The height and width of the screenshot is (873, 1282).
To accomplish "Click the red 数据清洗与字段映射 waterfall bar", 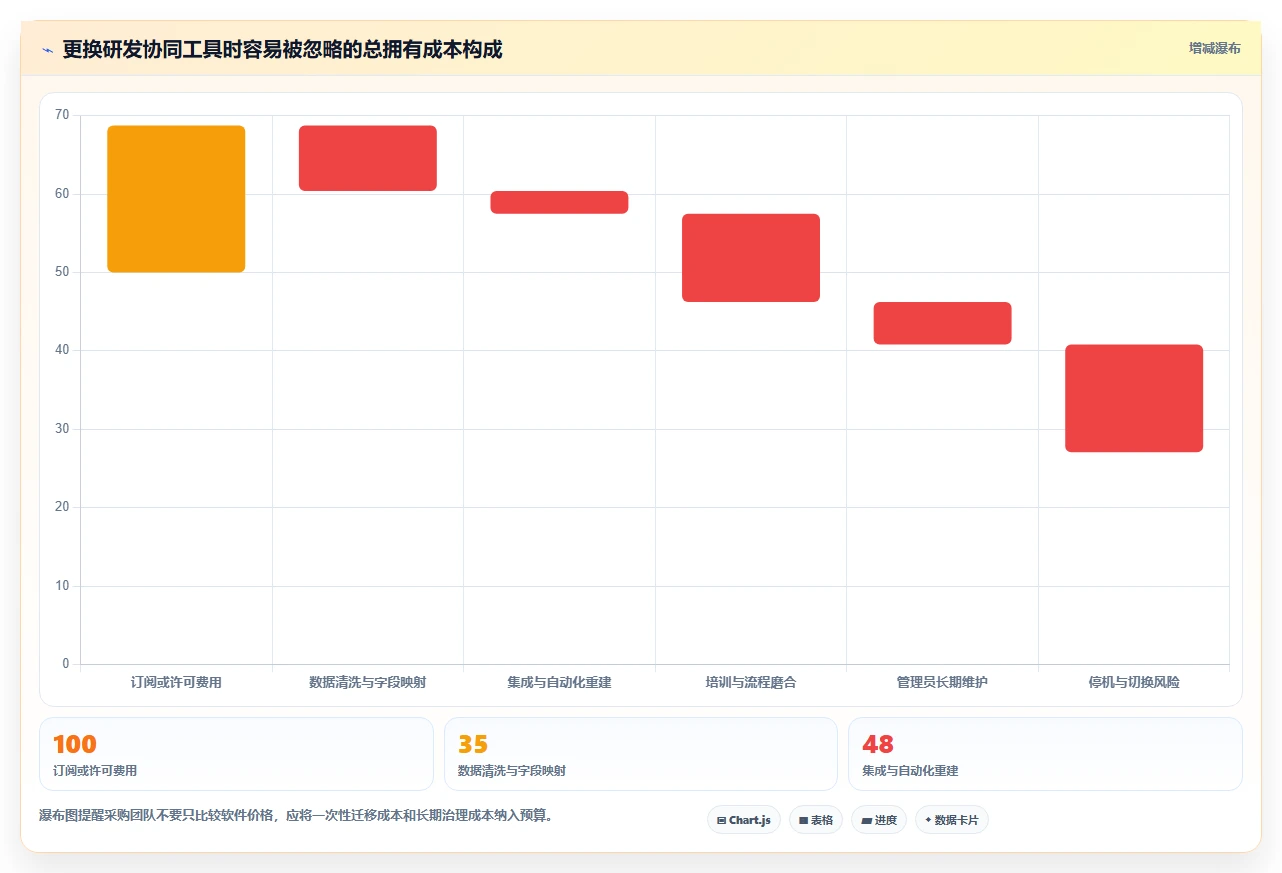I will (x=368, y=158).
